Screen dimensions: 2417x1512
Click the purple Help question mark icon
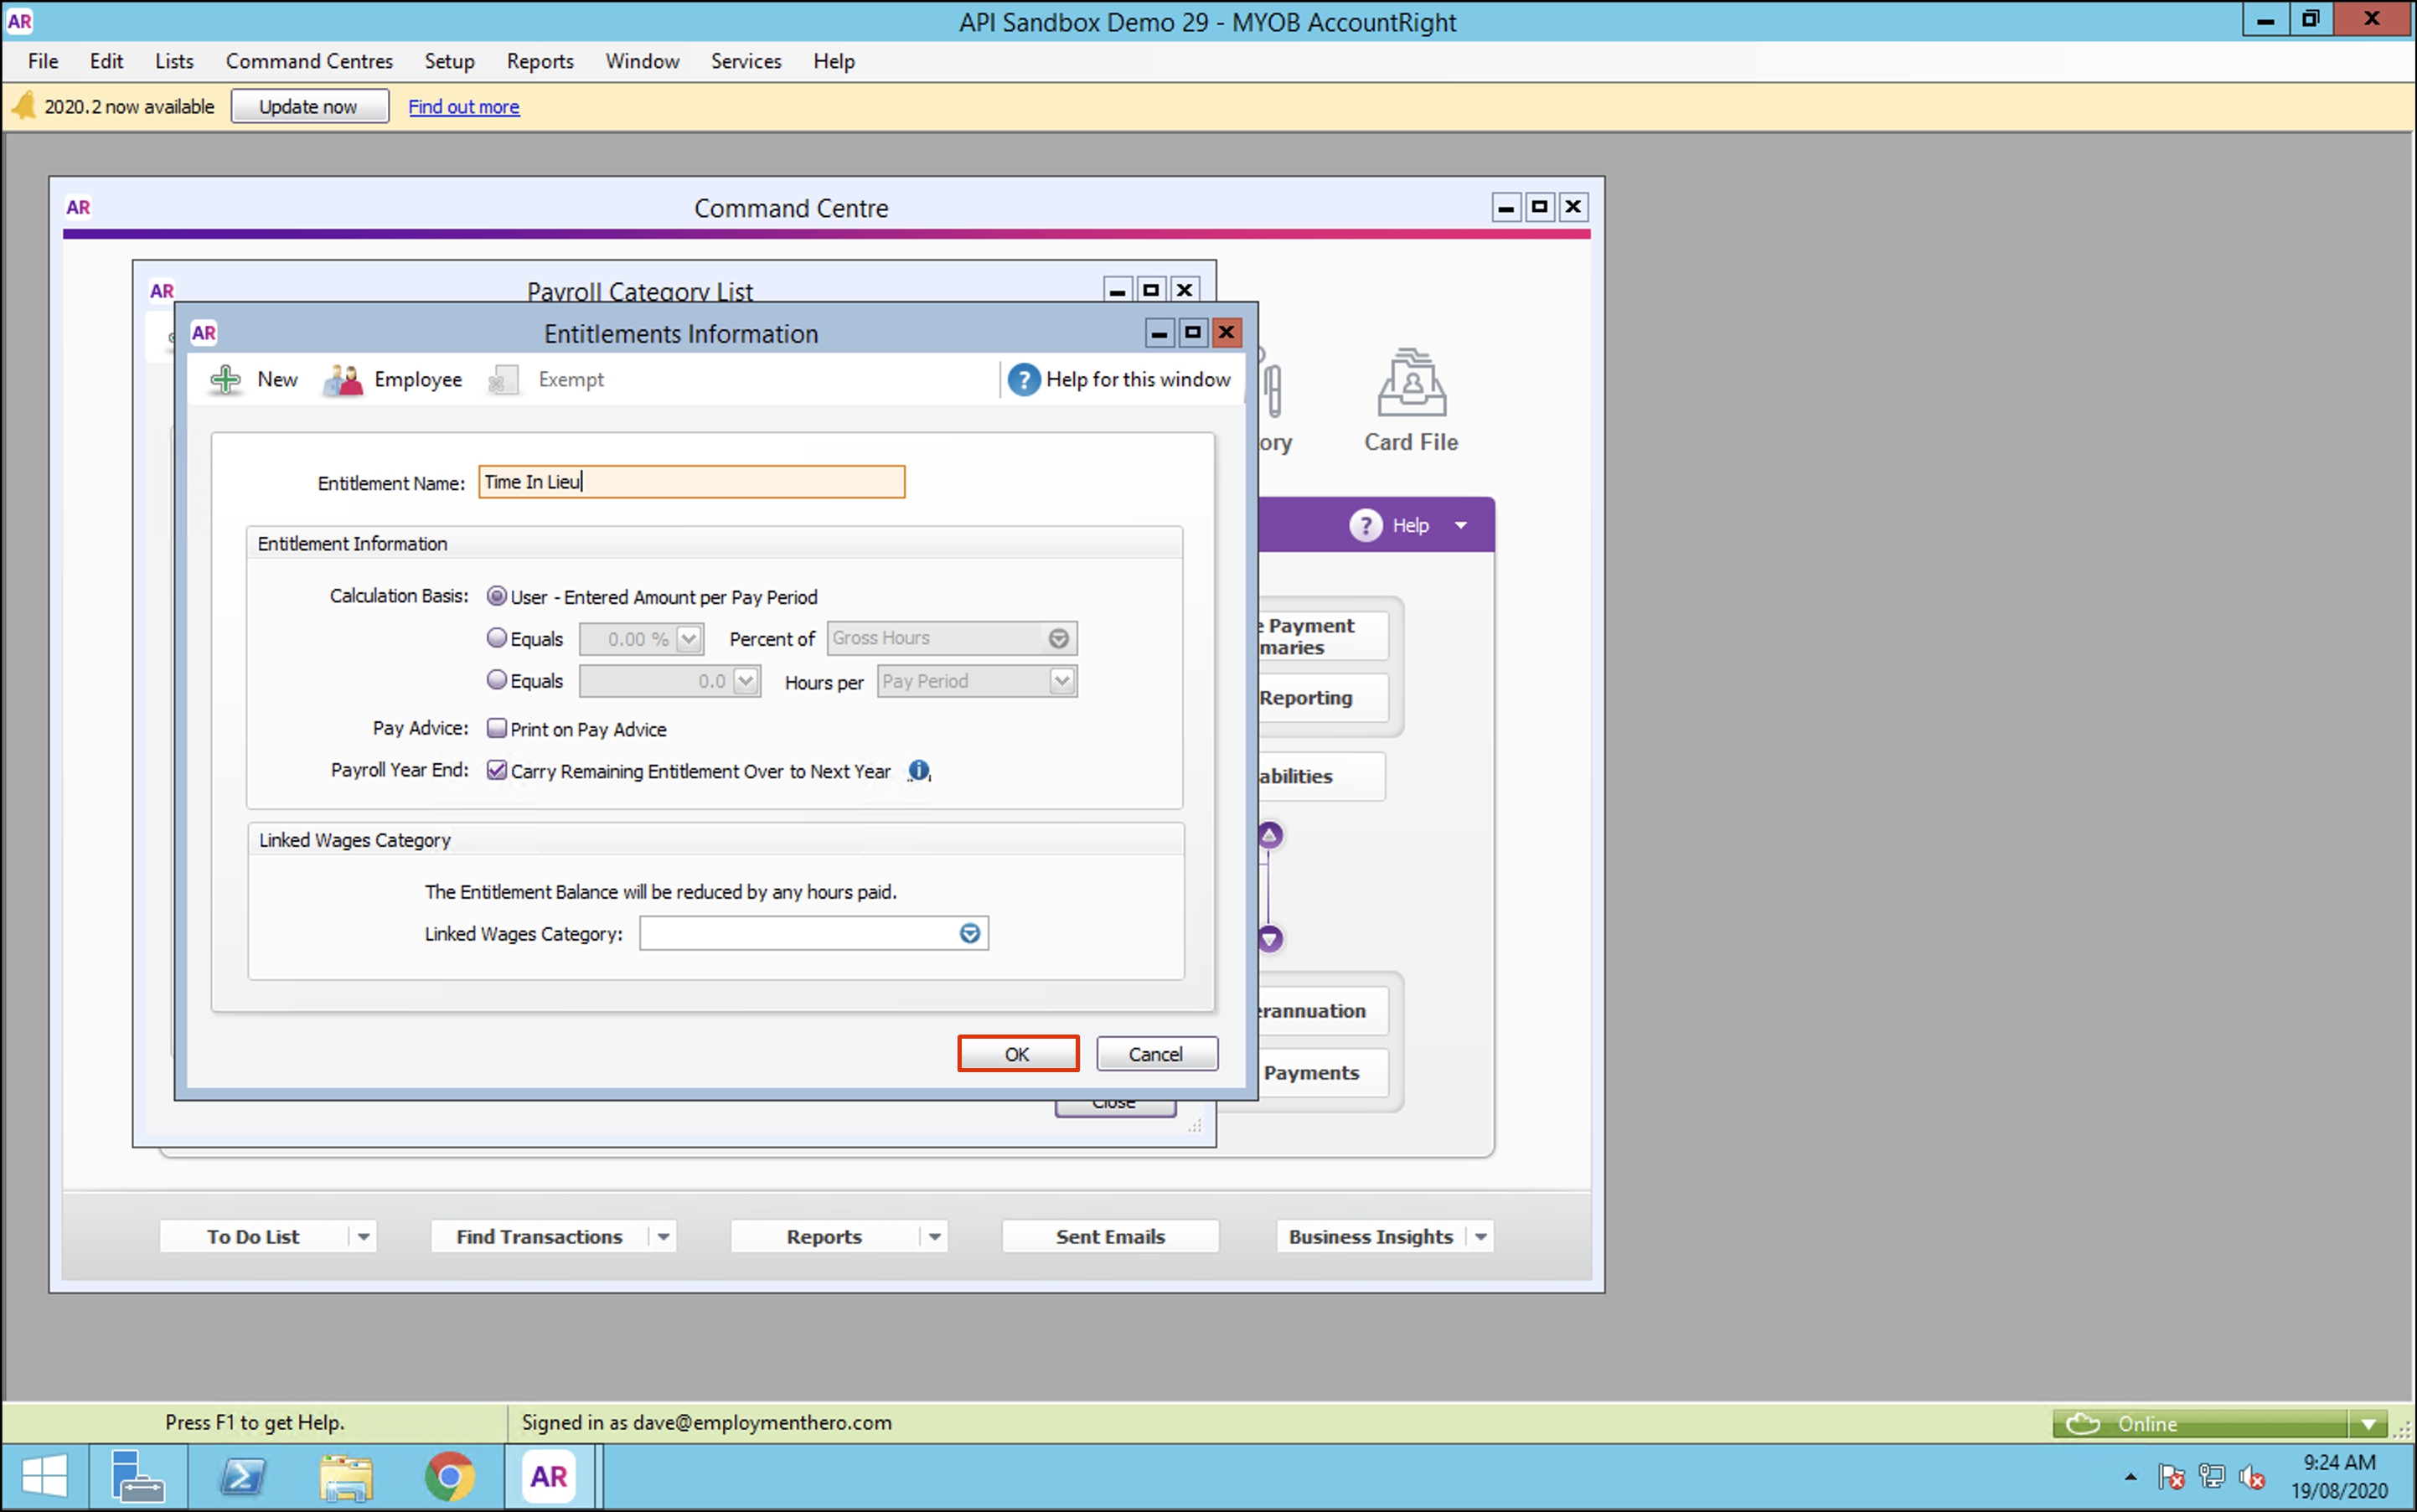[1365, 525]
